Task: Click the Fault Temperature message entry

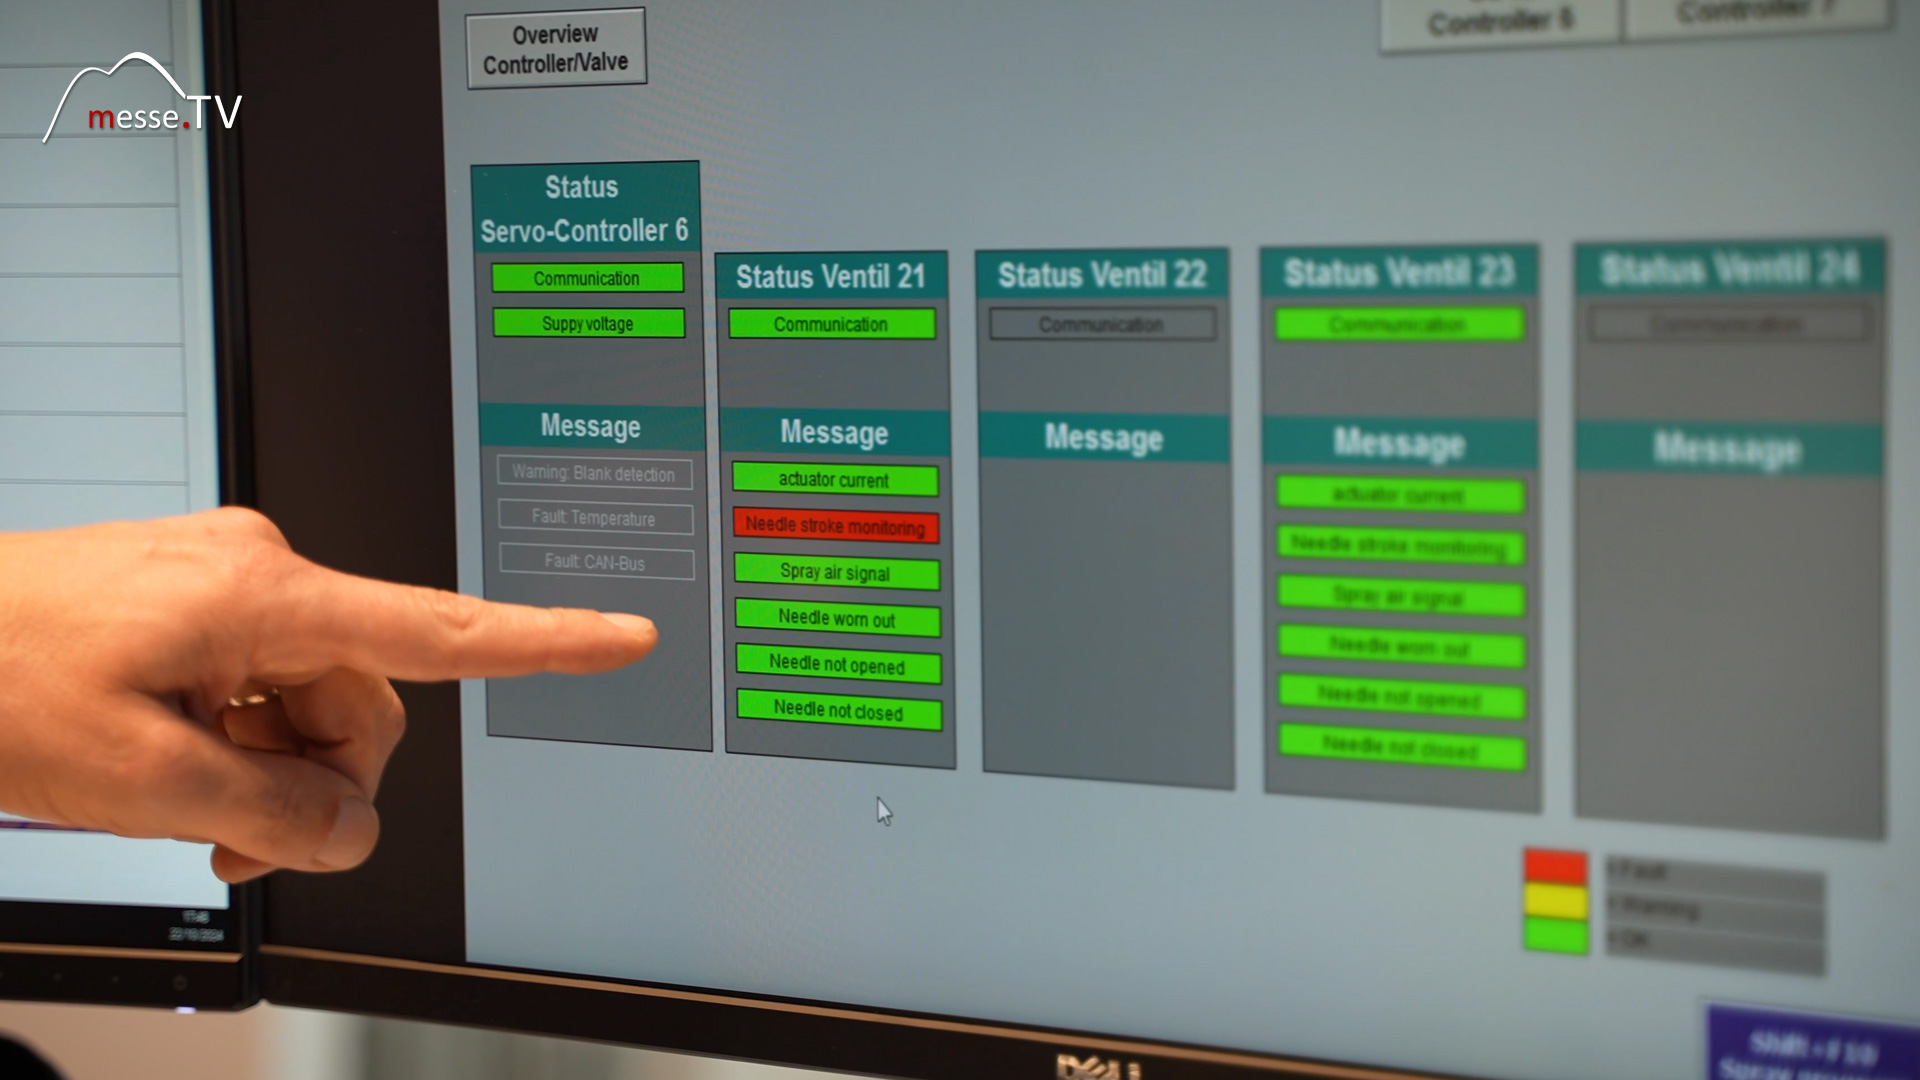Action: tap(592, 517)
